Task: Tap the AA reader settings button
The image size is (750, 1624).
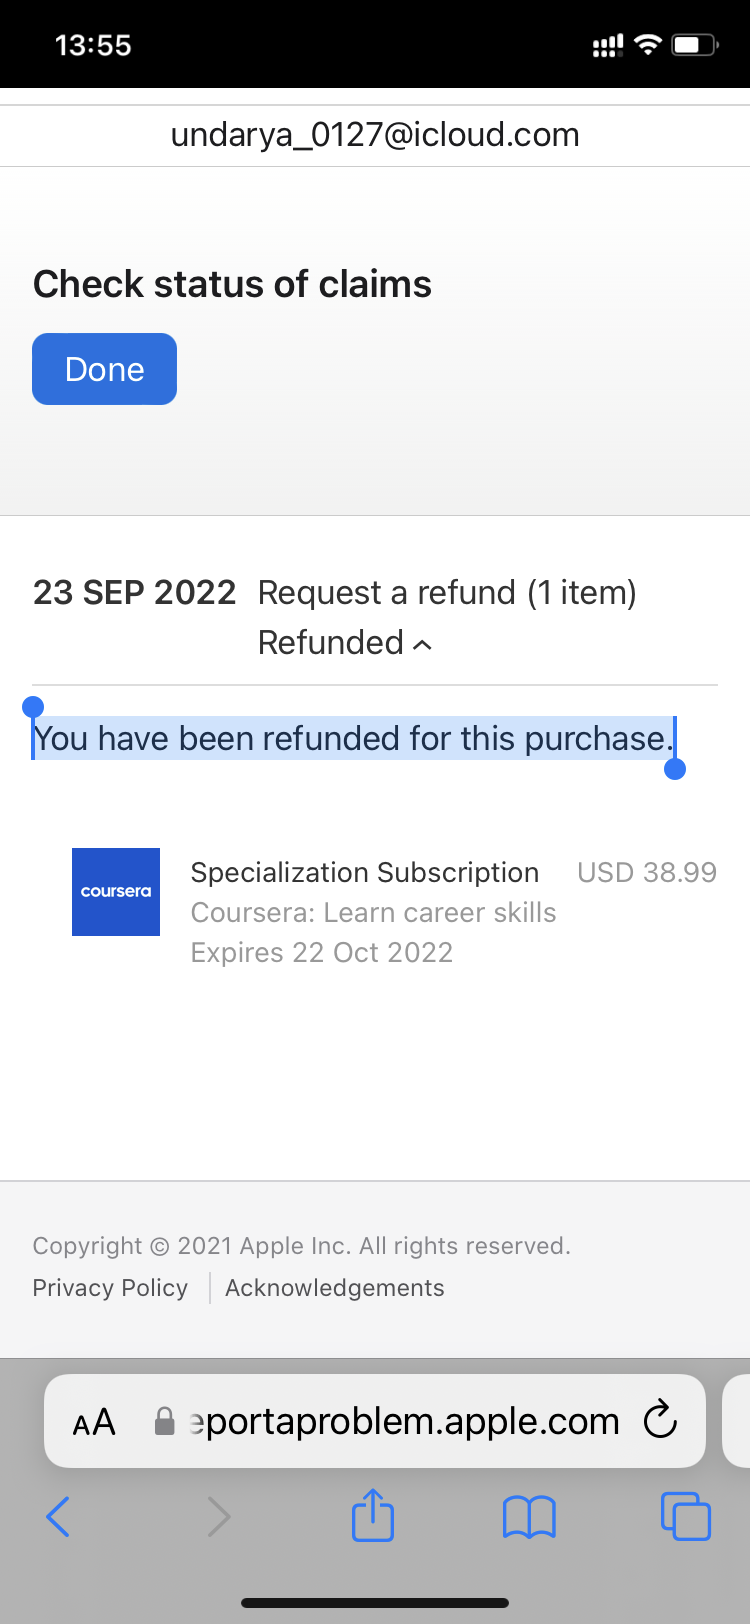Action: click(94, 1422)
